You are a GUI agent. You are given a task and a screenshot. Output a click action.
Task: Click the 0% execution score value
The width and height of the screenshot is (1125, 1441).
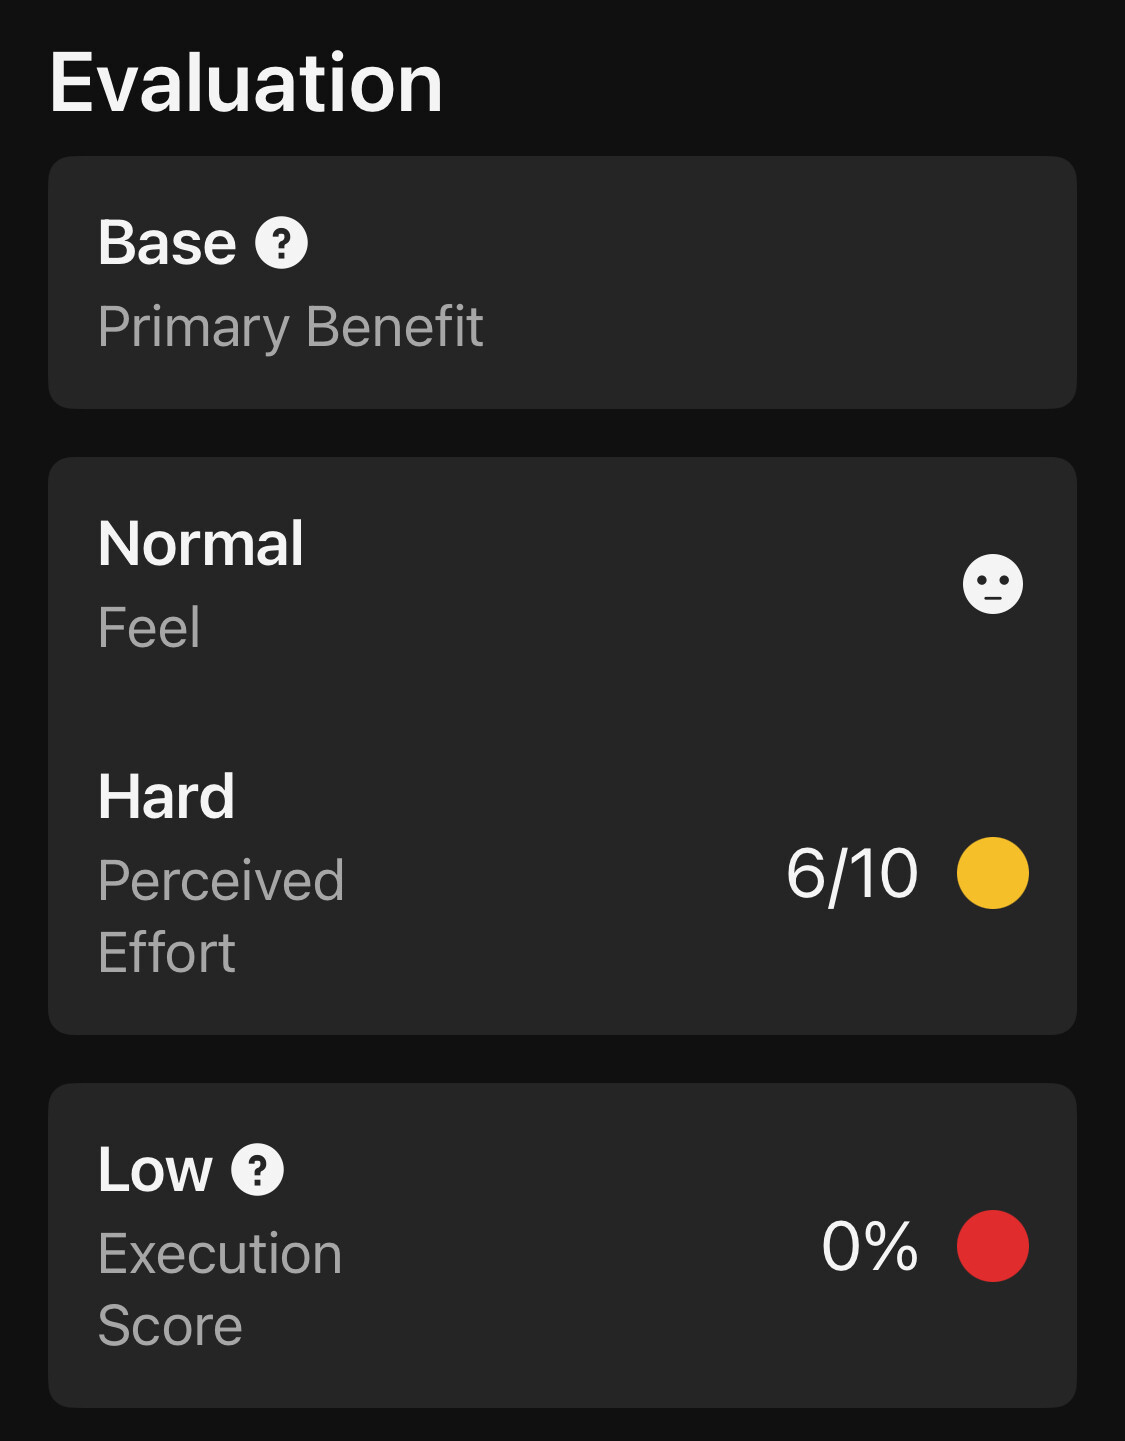coord(869,1246)
